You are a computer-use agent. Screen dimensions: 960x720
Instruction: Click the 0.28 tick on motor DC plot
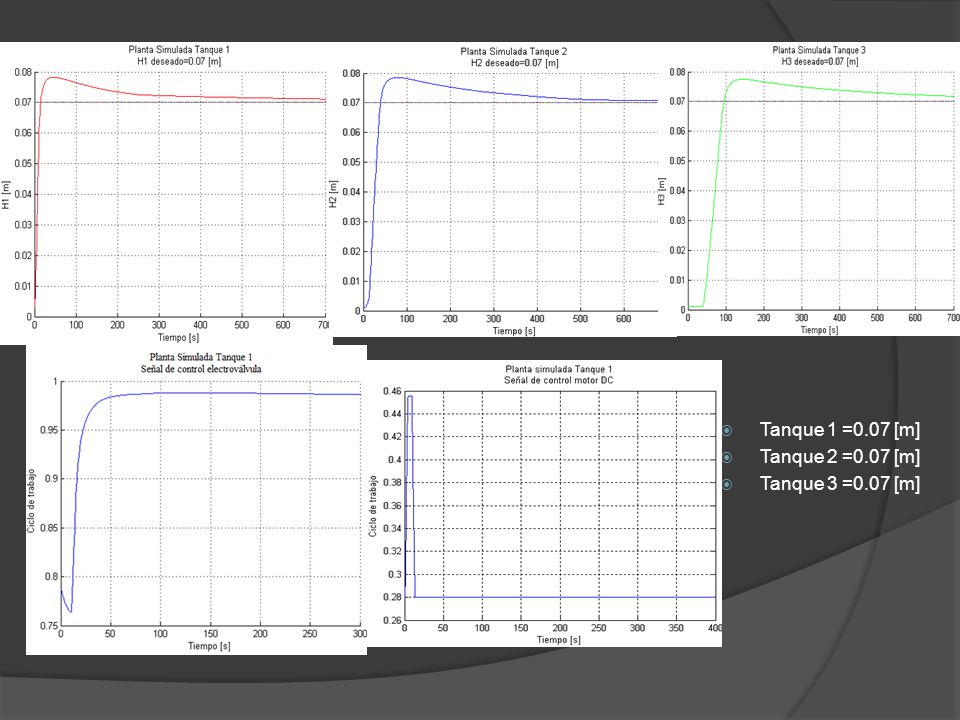(392, 597)
